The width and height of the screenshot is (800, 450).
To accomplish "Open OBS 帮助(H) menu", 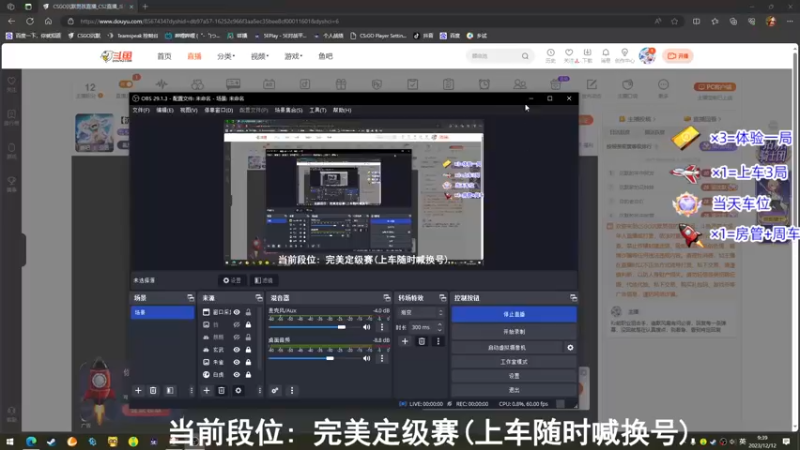I will pos(342,110).
